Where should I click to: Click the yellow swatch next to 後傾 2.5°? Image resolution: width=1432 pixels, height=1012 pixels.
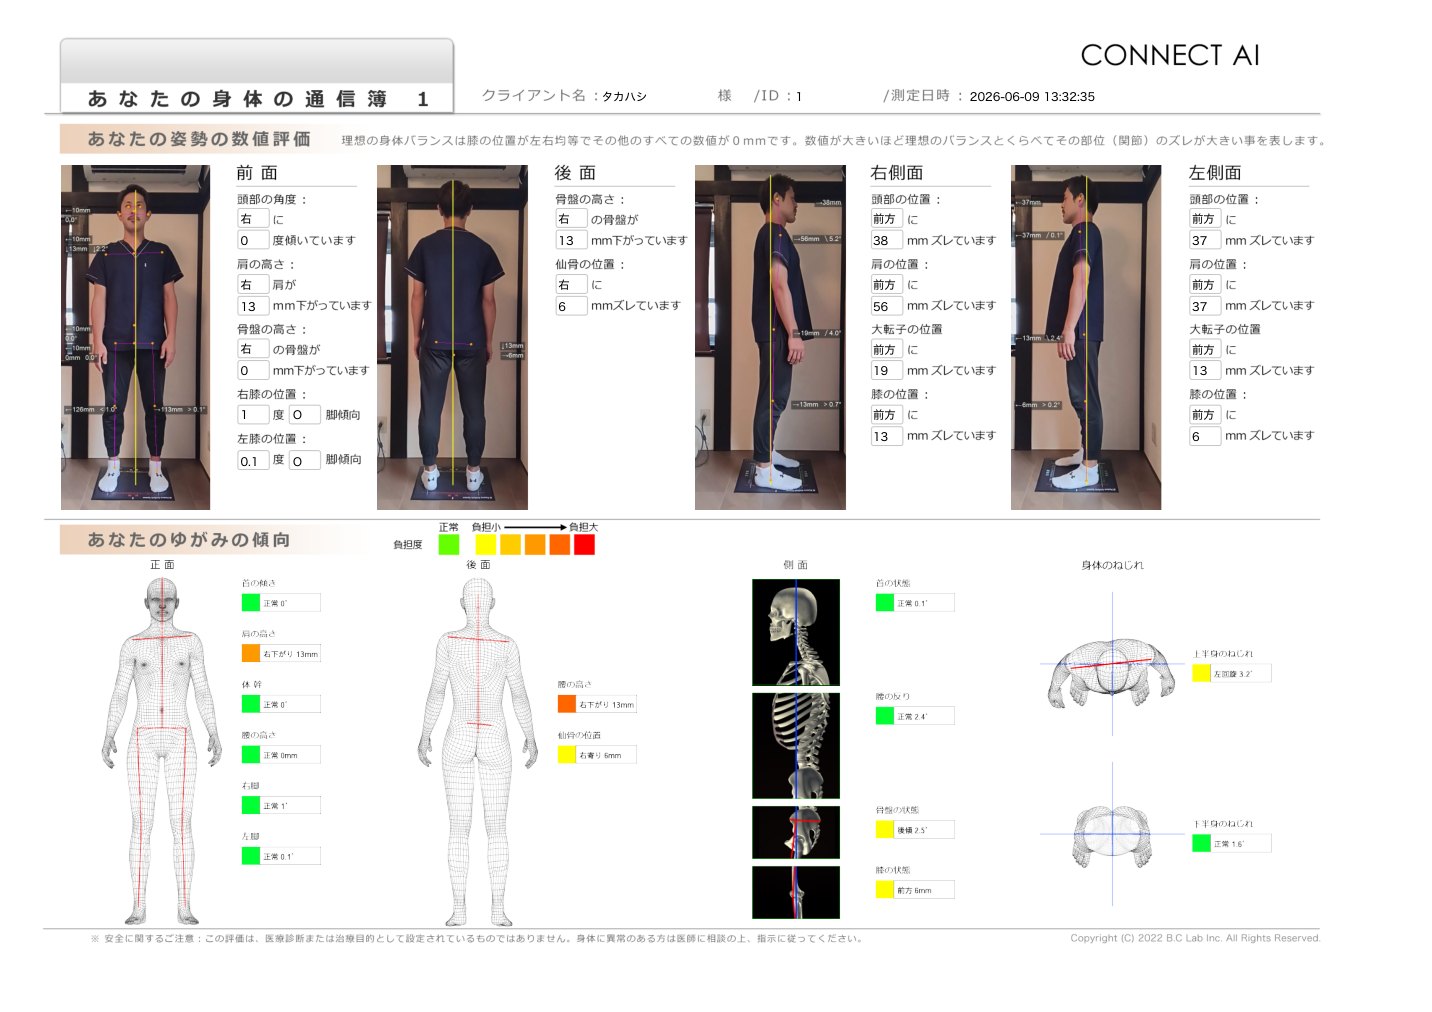pos(885,829)
